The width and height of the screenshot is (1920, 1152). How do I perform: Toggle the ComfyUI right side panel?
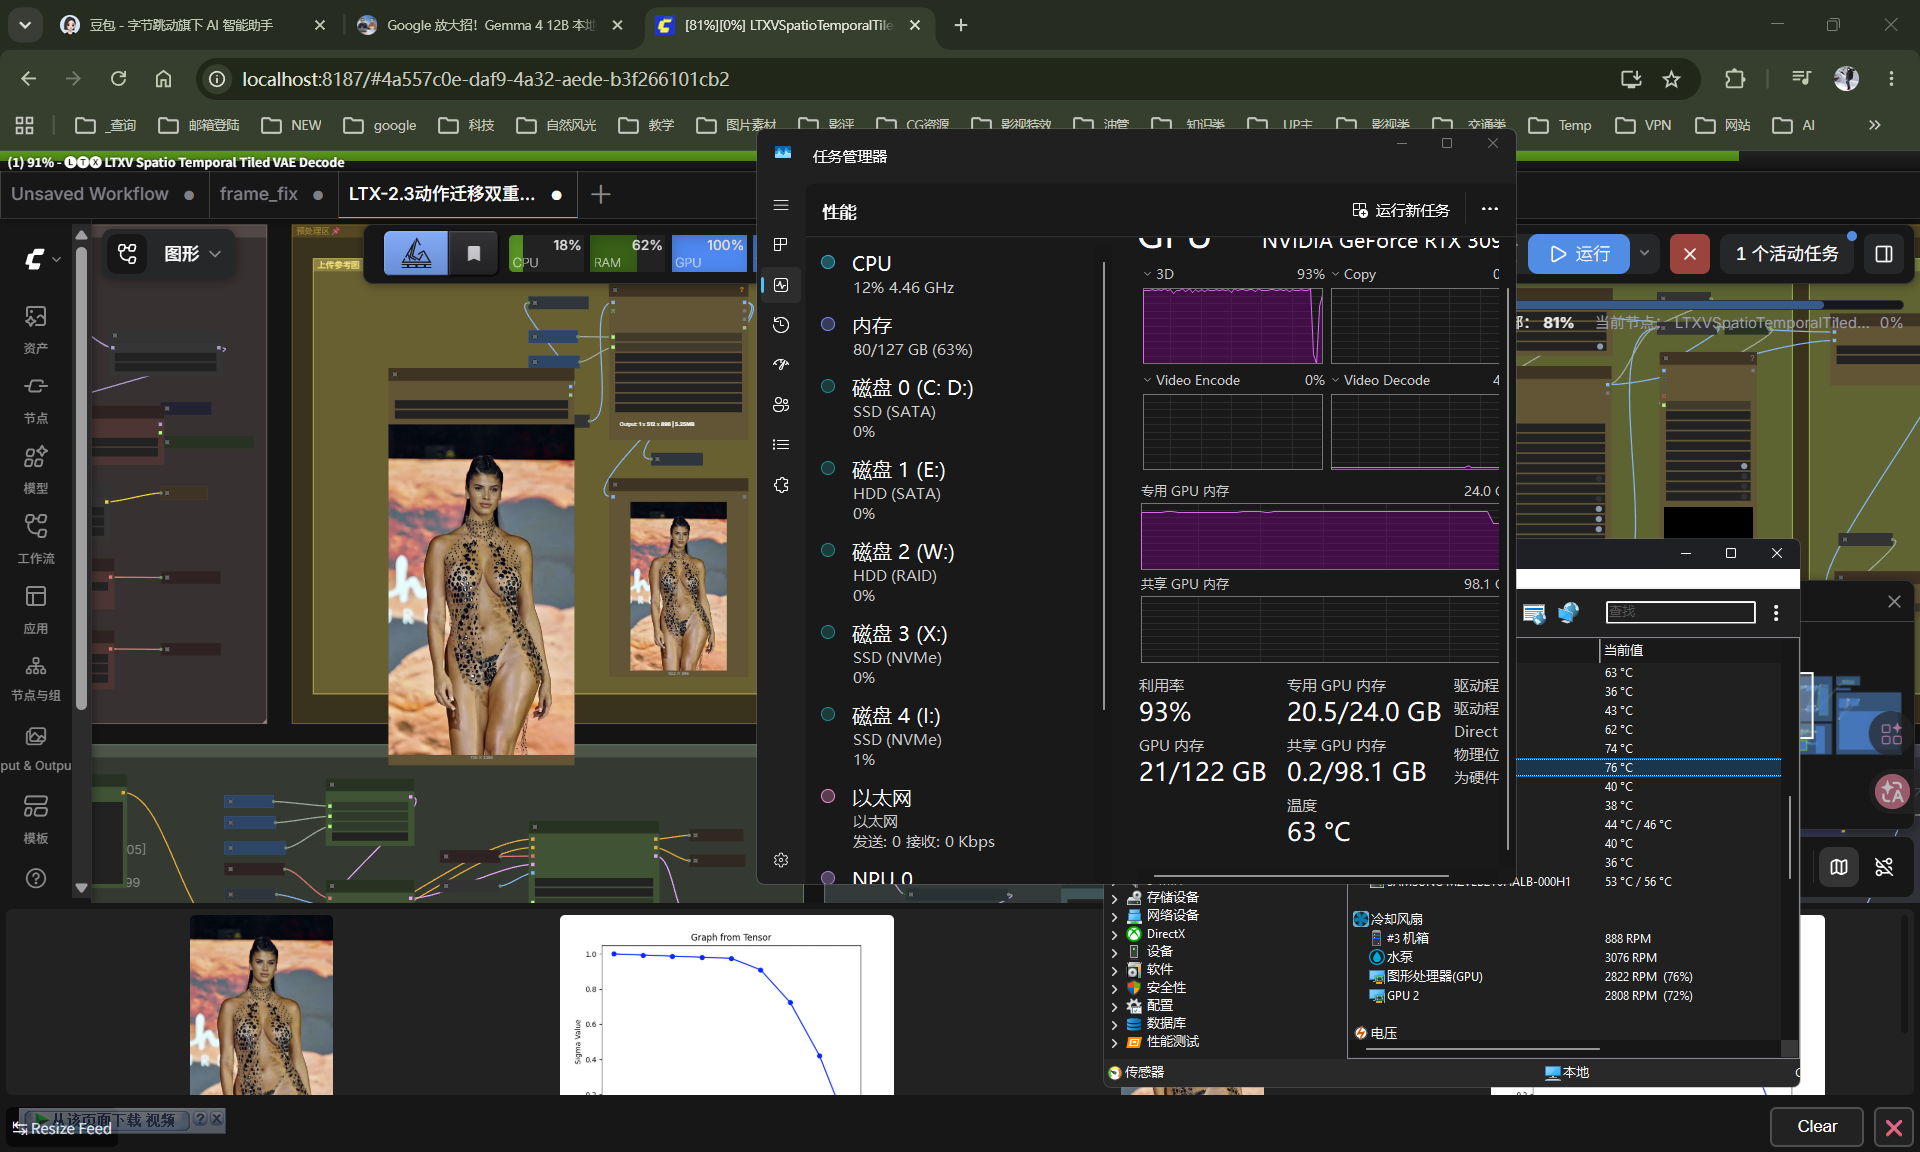[1884, 254]
